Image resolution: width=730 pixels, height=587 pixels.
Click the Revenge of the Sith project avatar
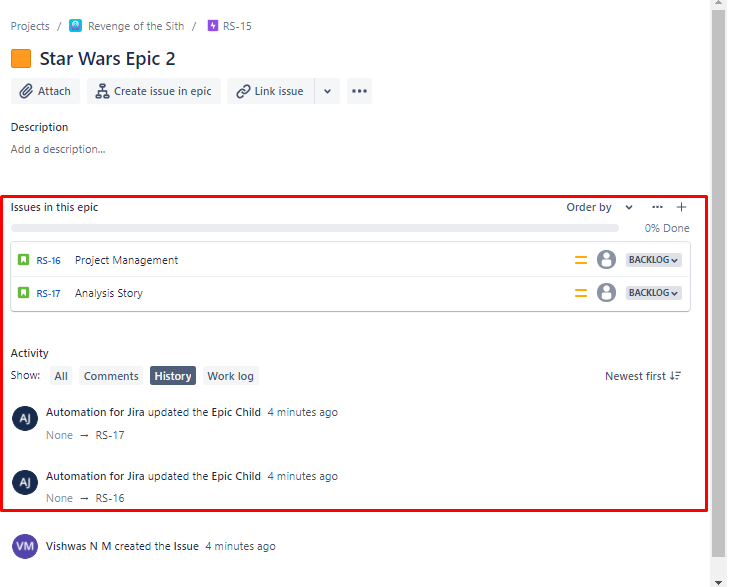[x=75, y=26]
